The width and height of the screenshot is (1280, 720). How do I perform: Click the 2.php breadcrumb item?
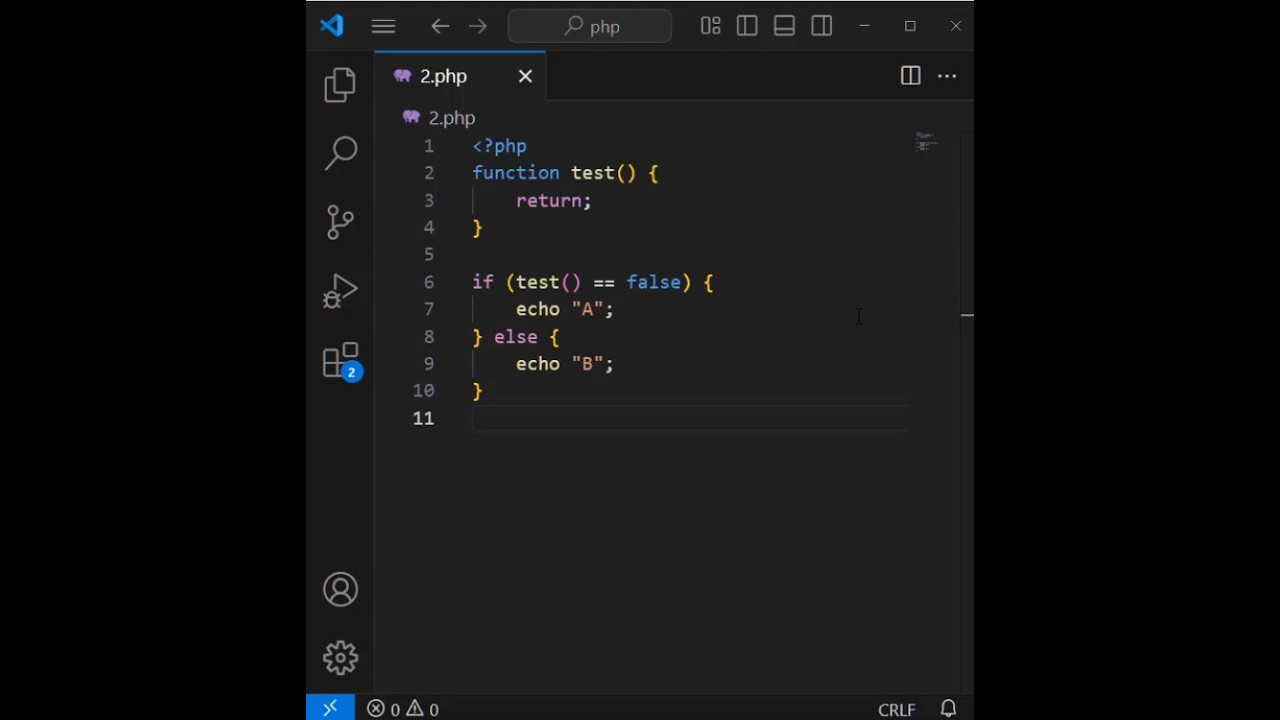click(439, 118)
